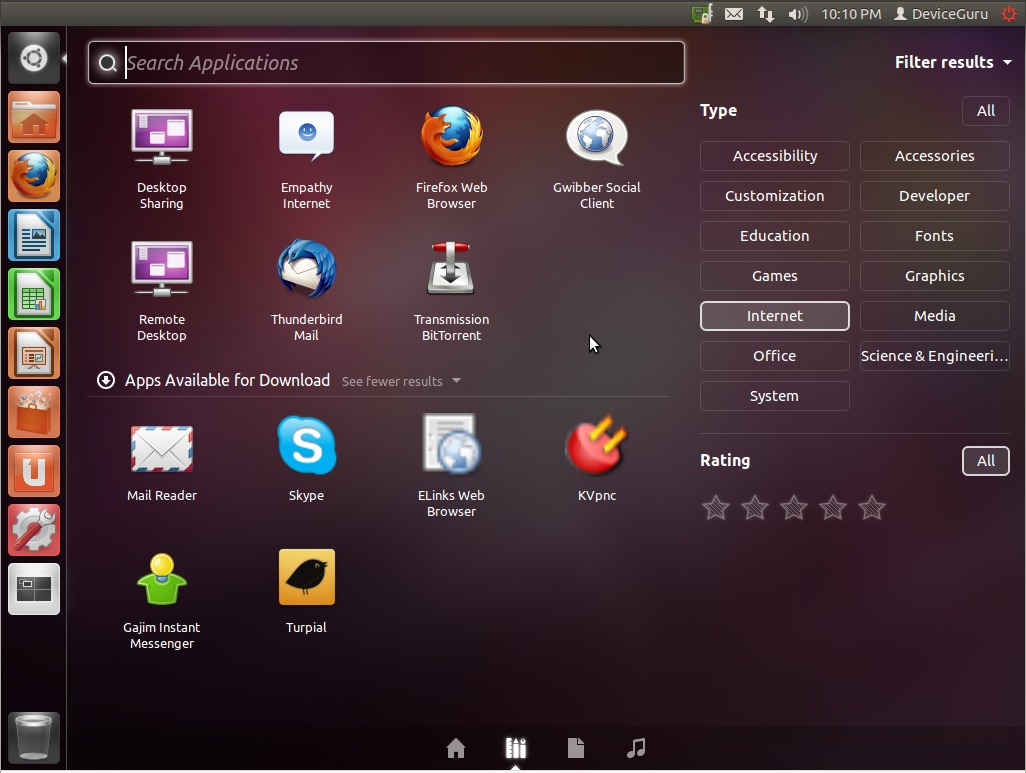Toggle the Graphics type filter
1026x773 pixels.
point(934,276)
